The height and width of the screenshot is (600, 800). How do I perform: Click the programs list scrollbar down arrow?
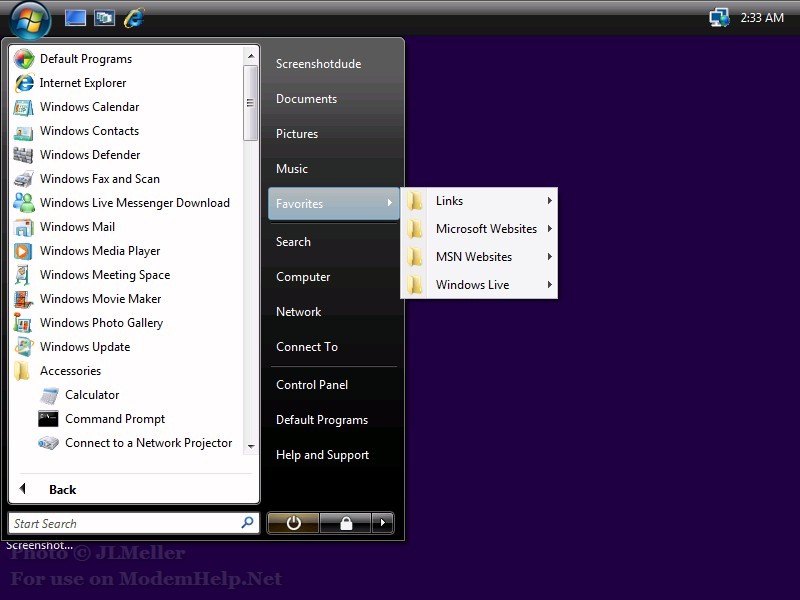click(250, 447)
